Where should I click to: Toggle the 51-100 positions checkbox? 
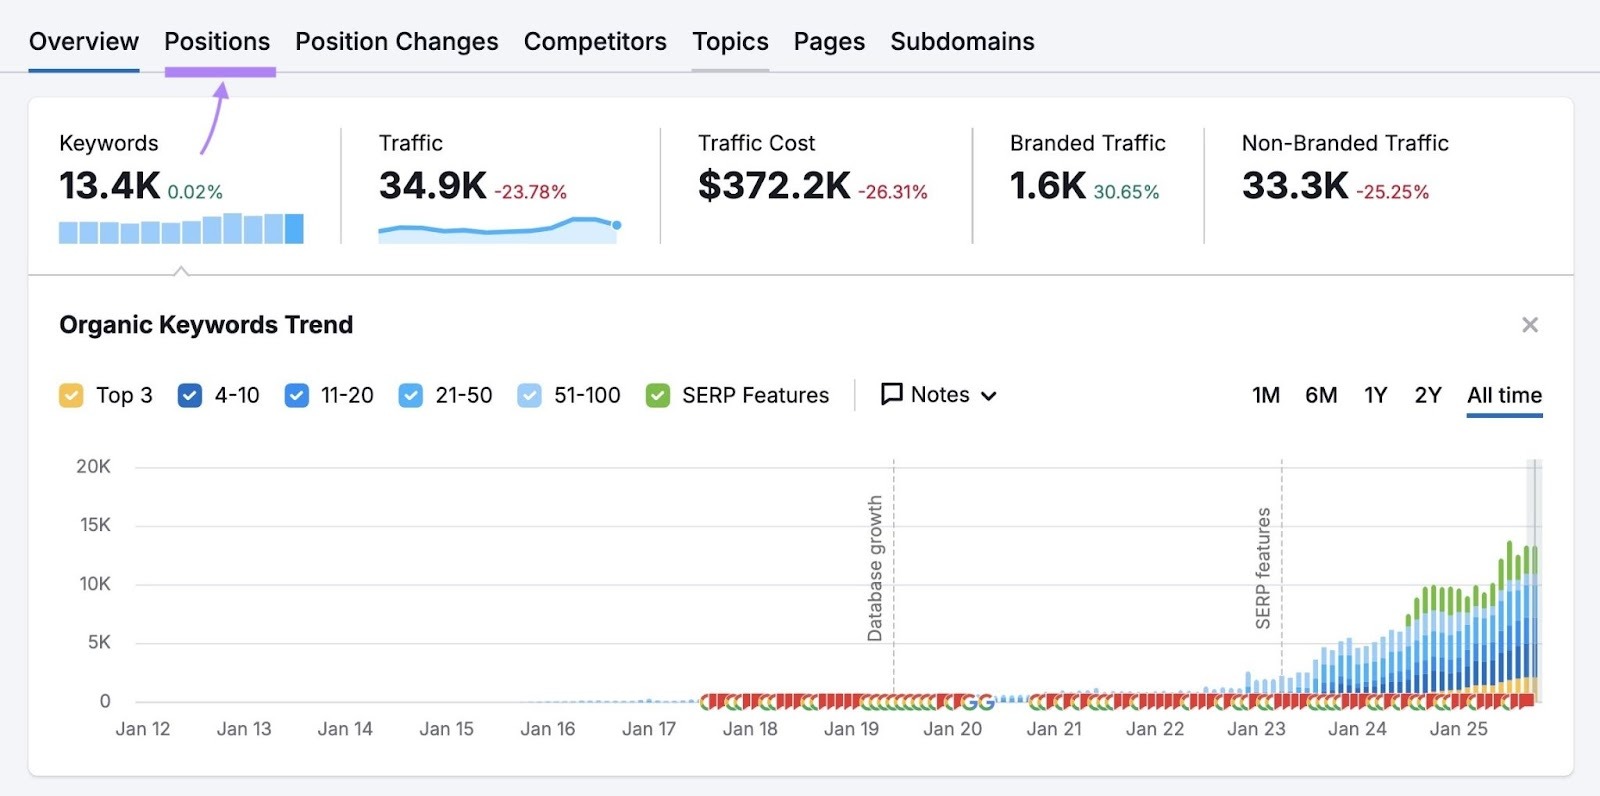coord(529,396)
